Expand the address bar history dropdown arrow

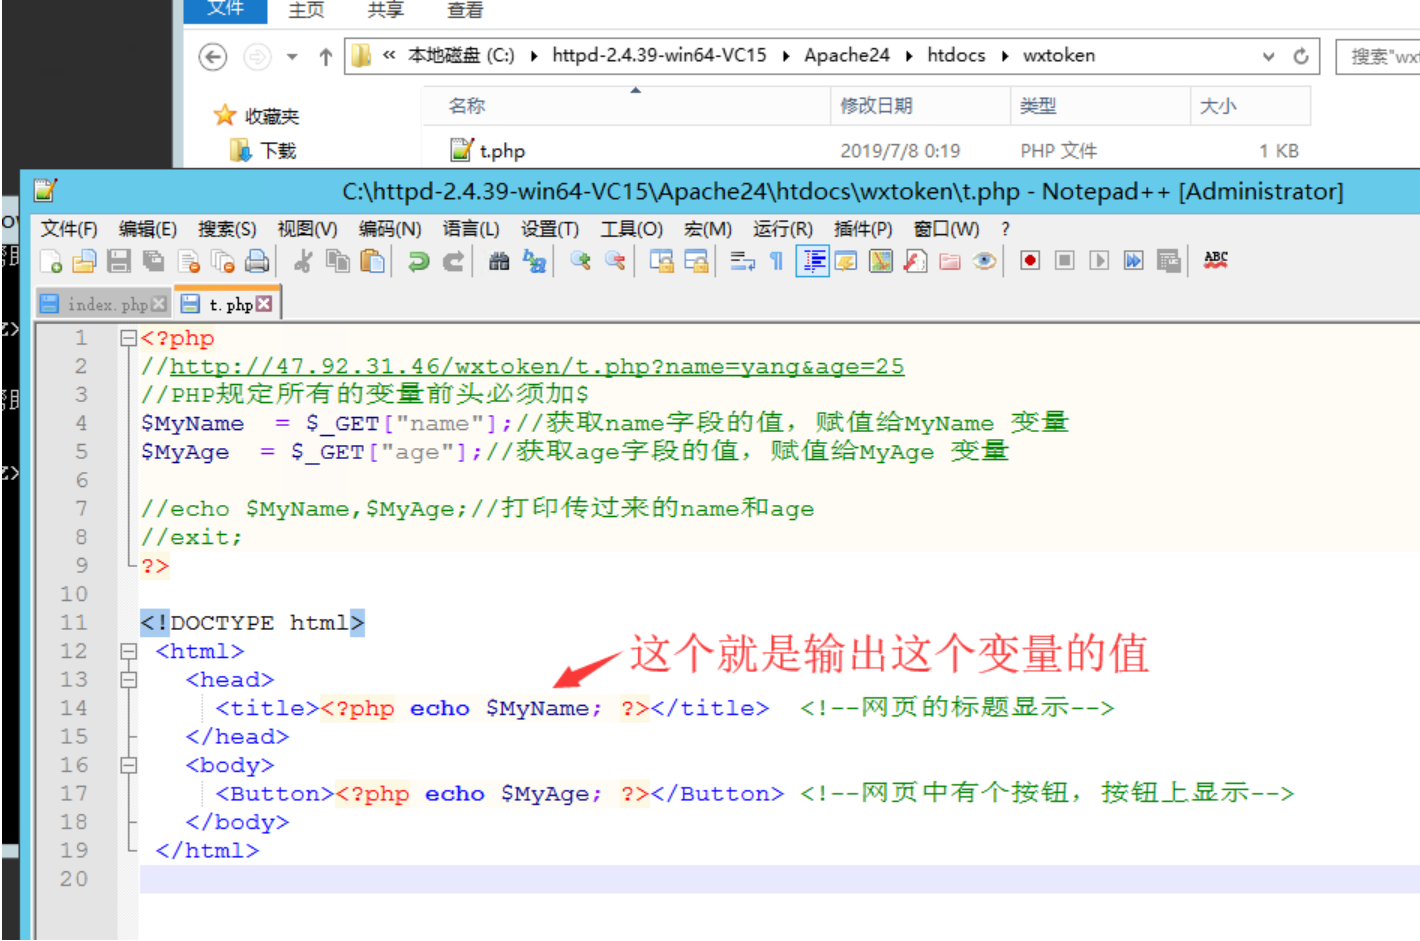(1268, 57)
